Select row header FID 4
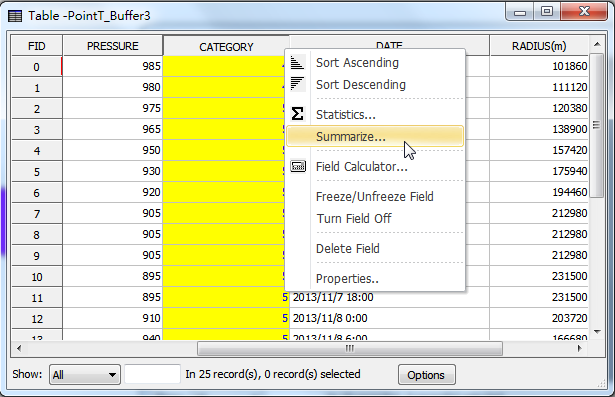The height and width of the screenshot is (397, 615). point(36,151)
